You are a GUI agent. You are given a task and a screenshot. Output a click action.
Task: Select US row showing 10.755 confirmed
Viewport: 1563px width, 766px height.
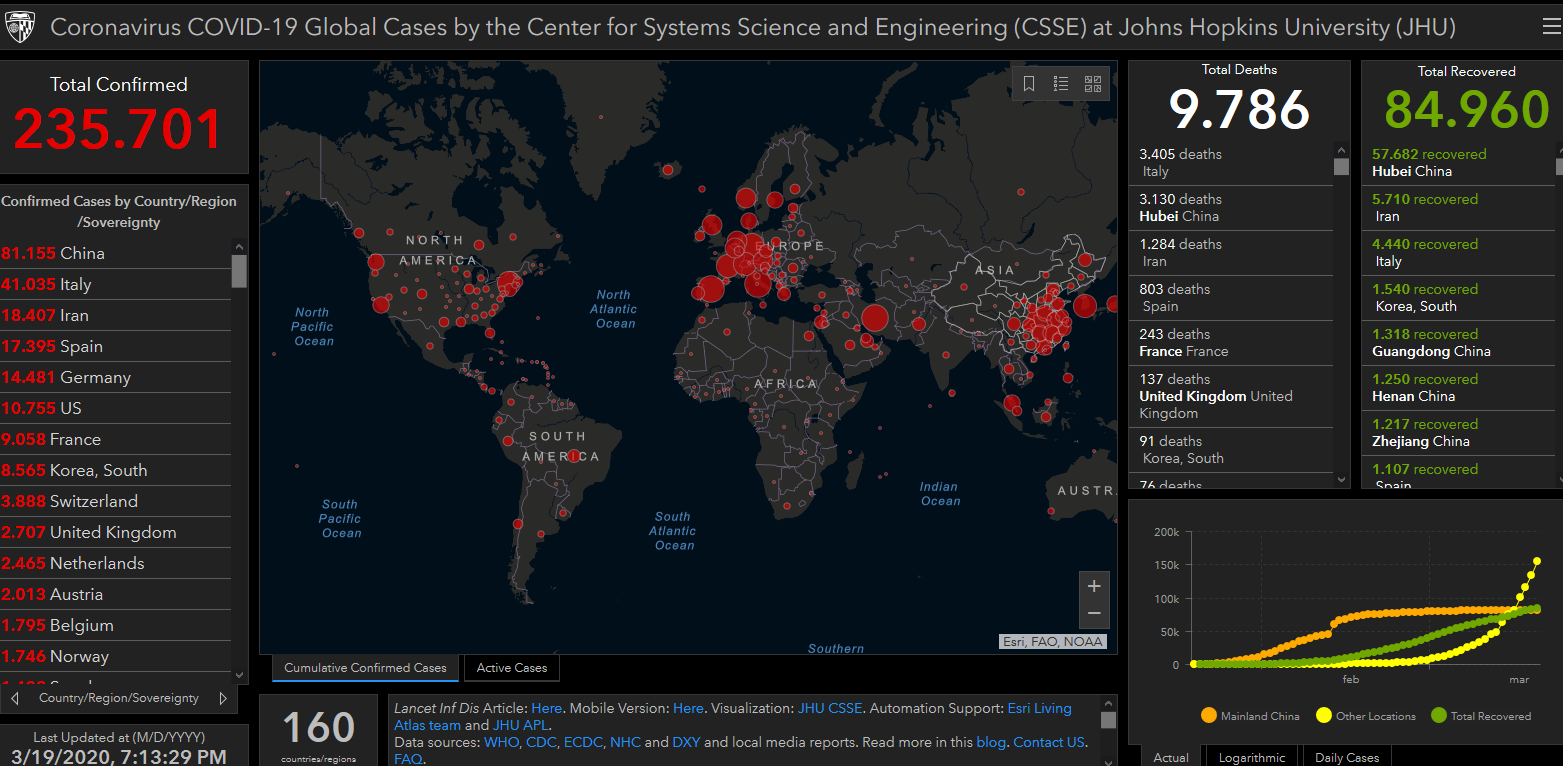pyautogui.click(x=115, y=408)
